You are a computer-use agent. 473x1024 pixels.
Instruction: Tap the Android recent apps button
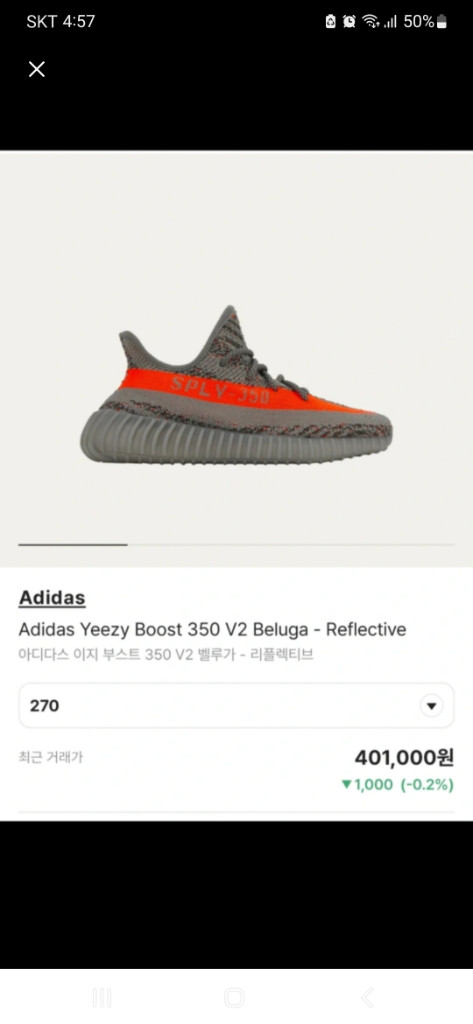click(x=102, y=997)
